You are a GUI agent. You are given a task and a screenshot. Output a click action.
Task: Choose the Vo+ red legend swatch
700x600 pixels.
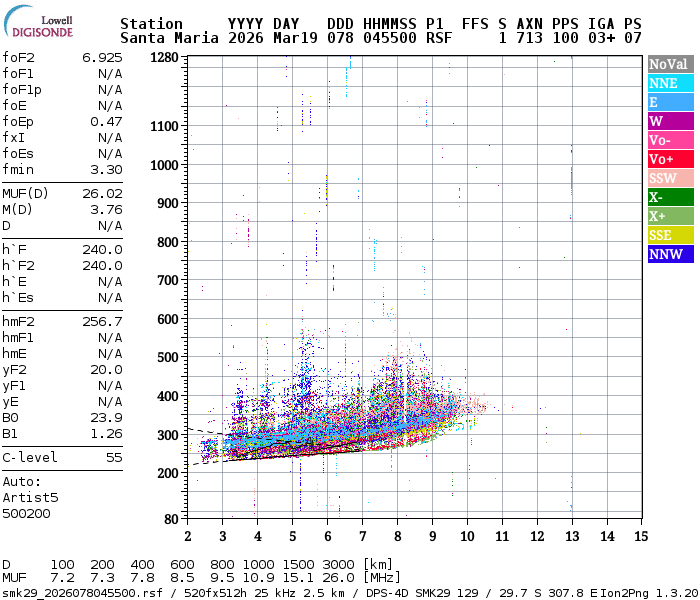[669, 159]
